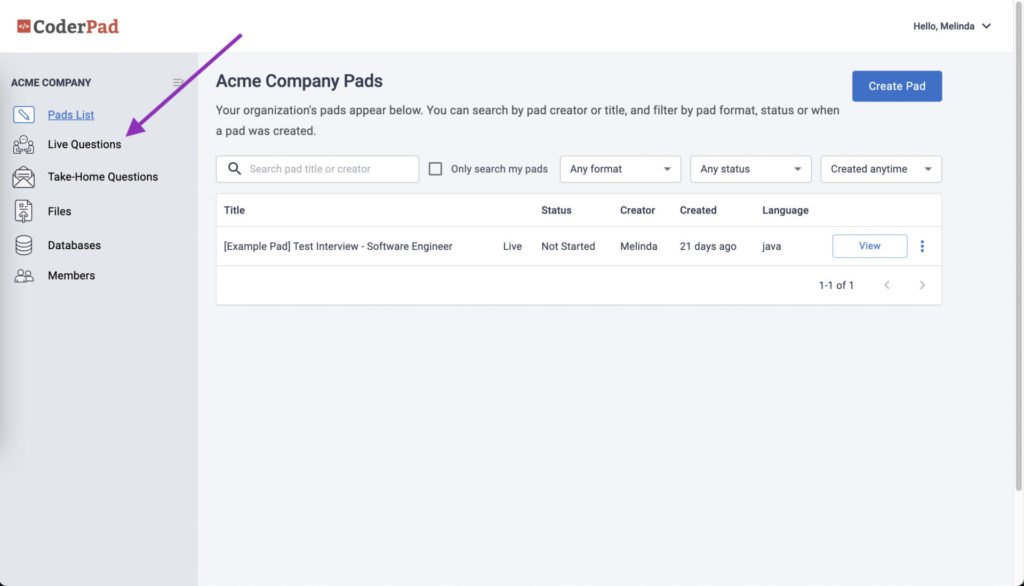Viewport: 1024px width, 586px height.
Task: Open the three-dot options menu for Example Pad
Action: pyautogui.click(x=922, y=246)
